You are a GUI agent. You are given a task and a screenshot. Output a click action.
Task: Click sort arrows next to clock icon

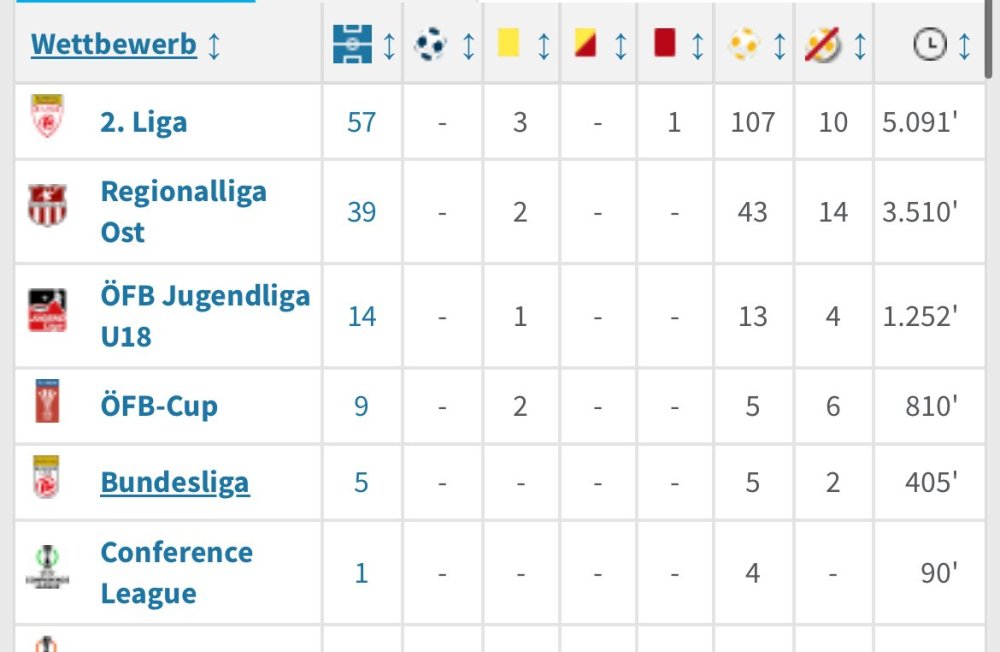[x=964, y=45]
